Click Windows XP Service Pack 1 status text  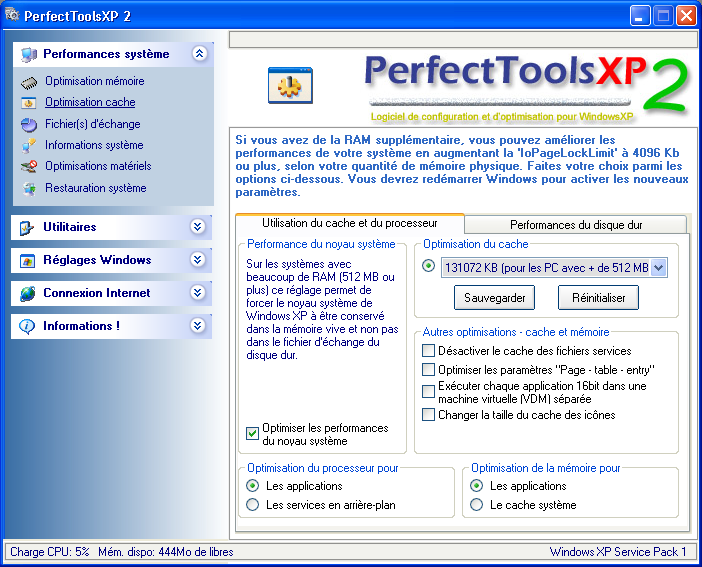tap(618, 552)
